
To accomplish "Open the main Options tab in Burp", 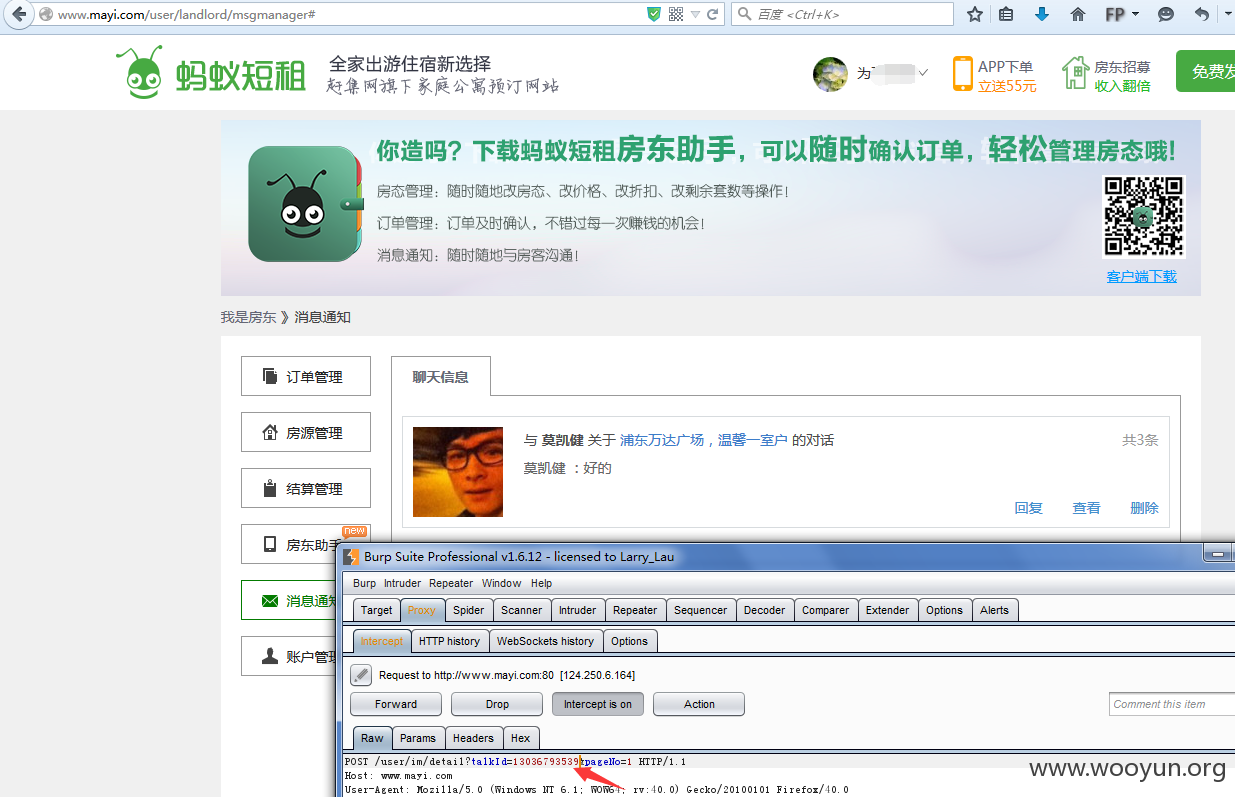I will (944, 610).
